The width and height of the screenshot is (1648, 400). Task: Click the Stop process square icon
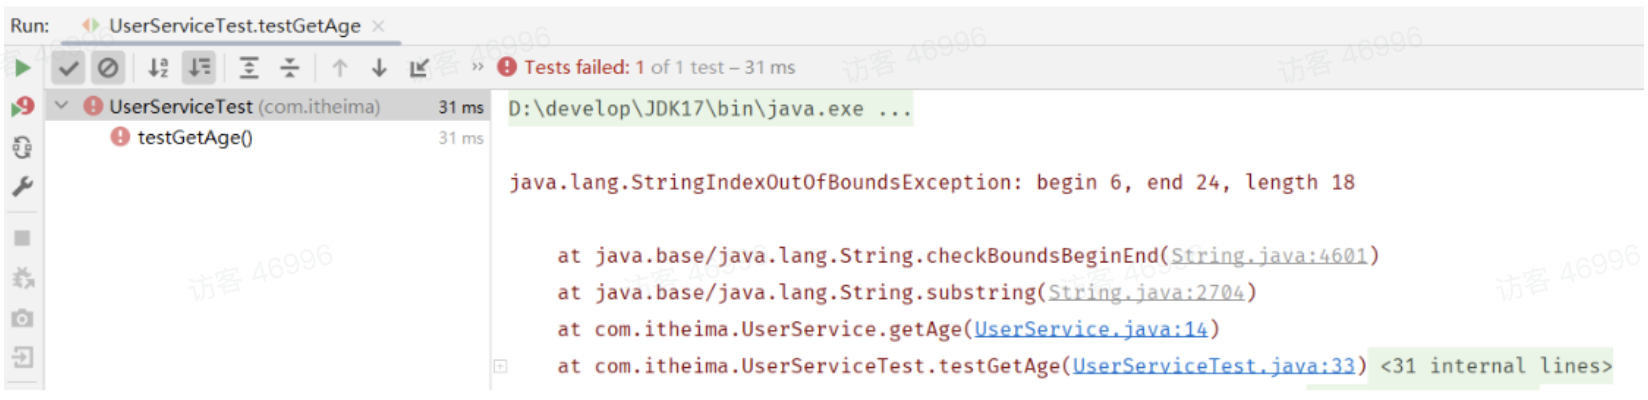pyautogui.click(x=22, y=238)
